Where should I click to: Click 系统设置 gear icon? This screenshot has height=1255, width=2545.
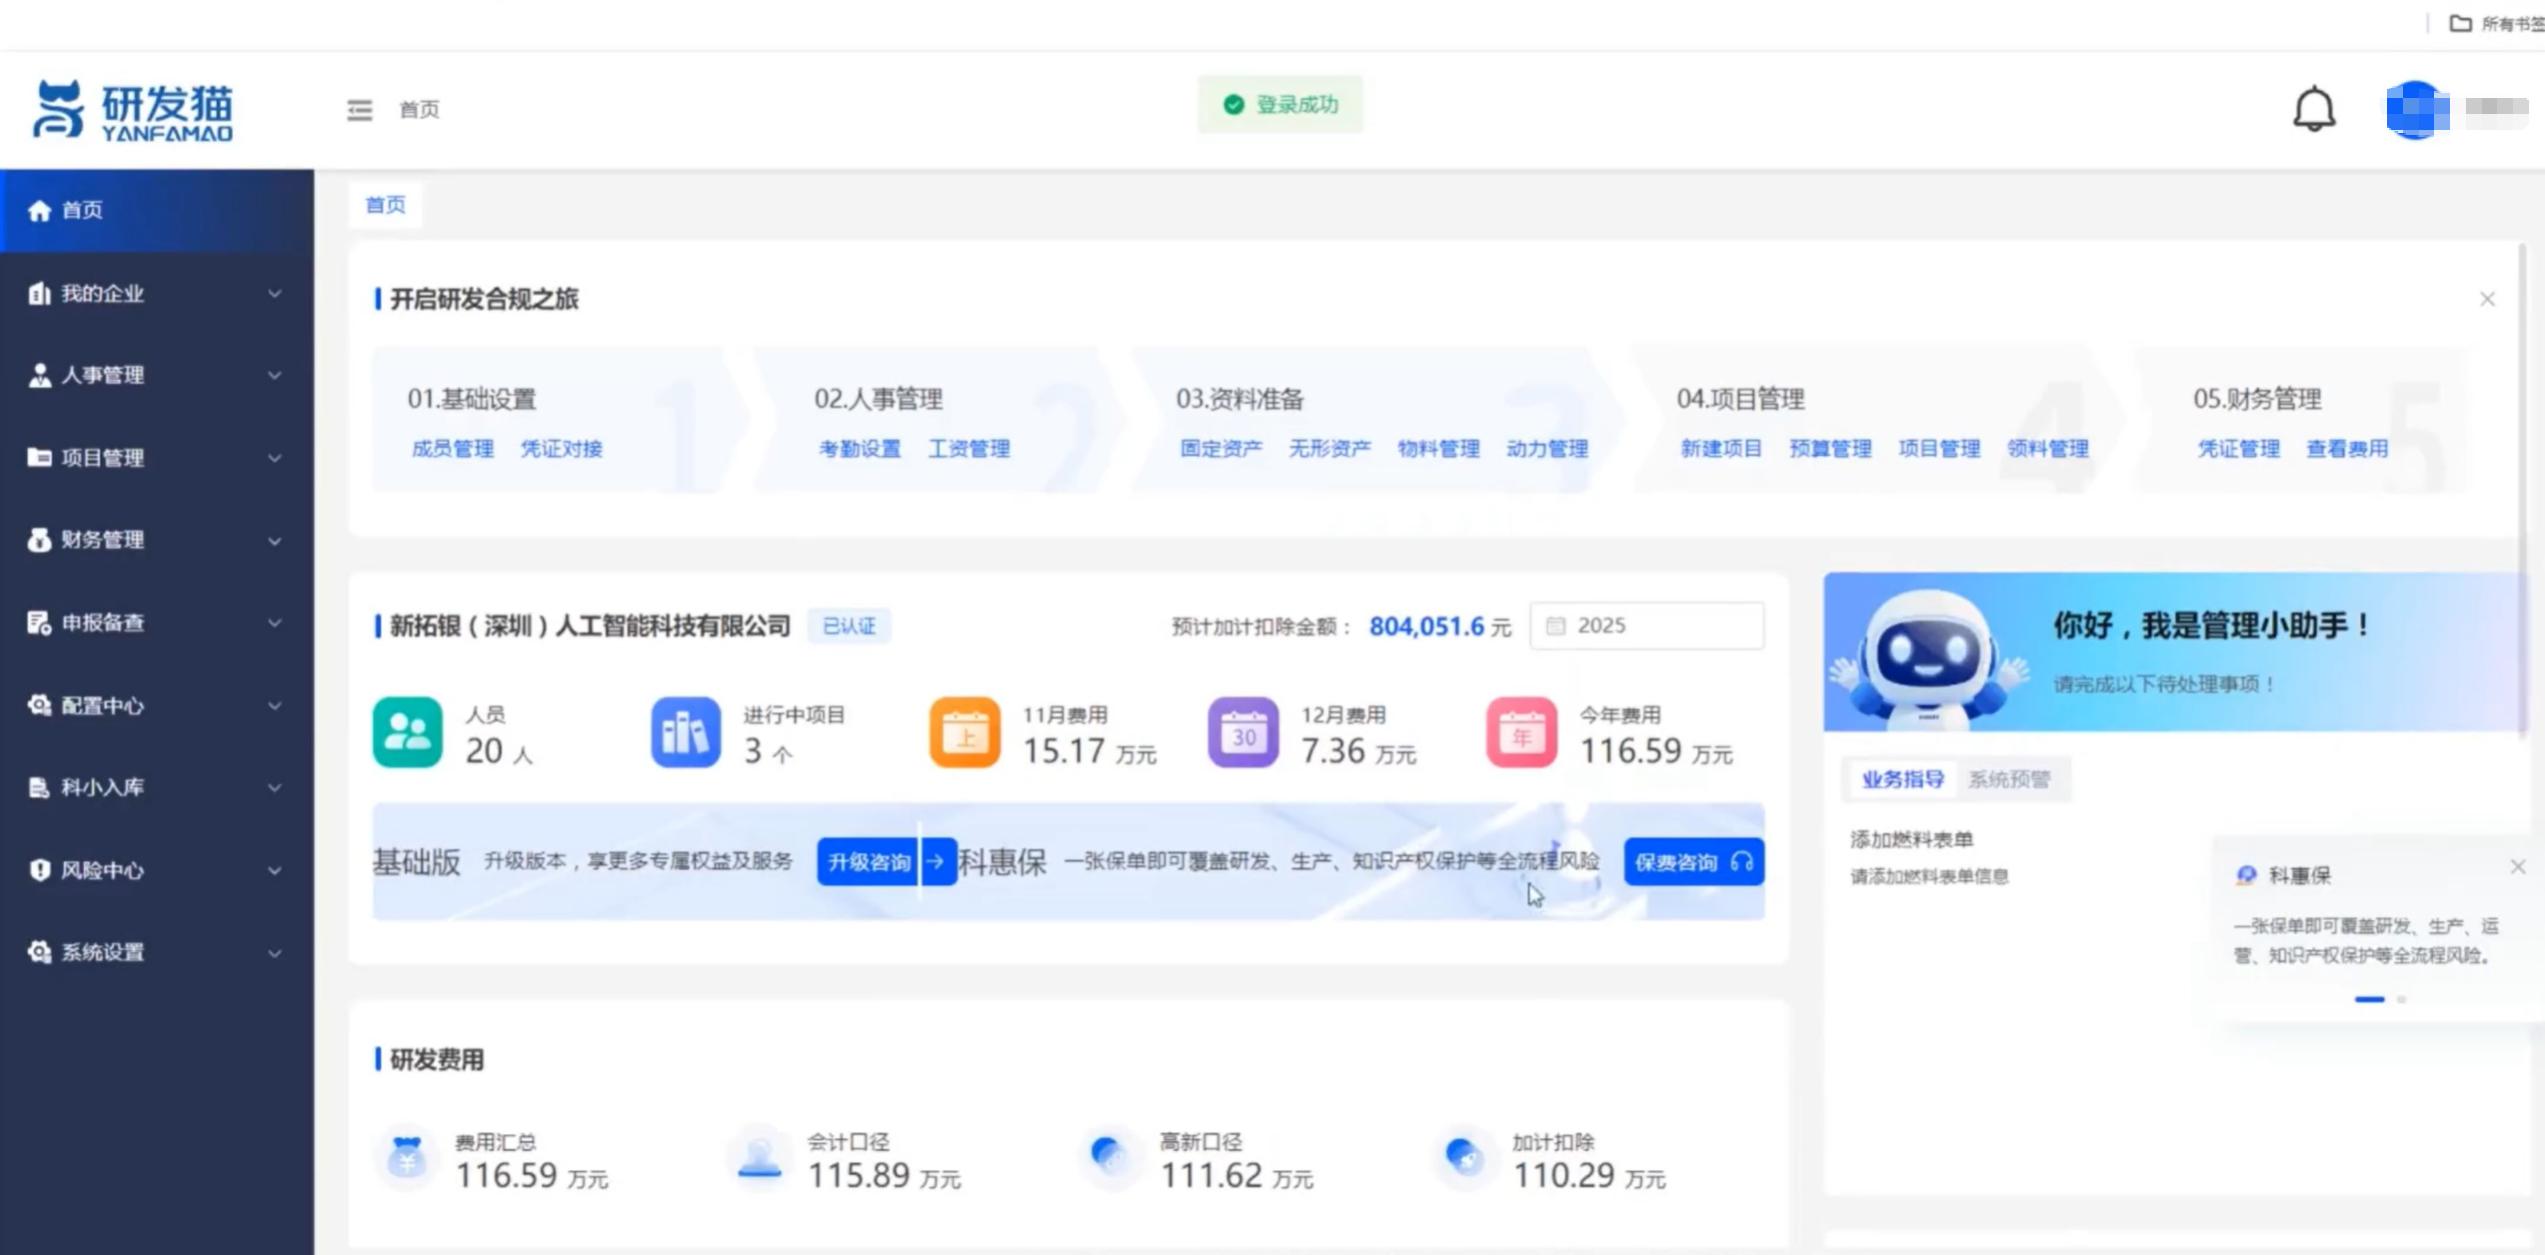coord(39,952)
